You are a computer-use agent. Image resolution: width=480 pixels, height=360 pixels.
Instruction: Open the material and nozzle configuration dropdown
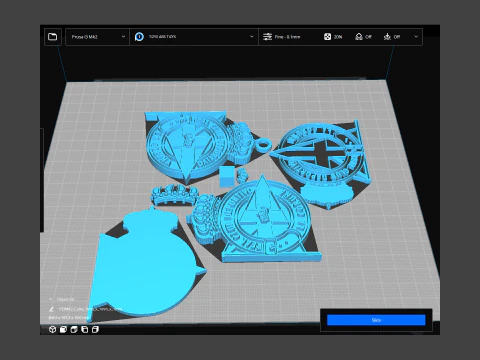click(x=194, y=37)
